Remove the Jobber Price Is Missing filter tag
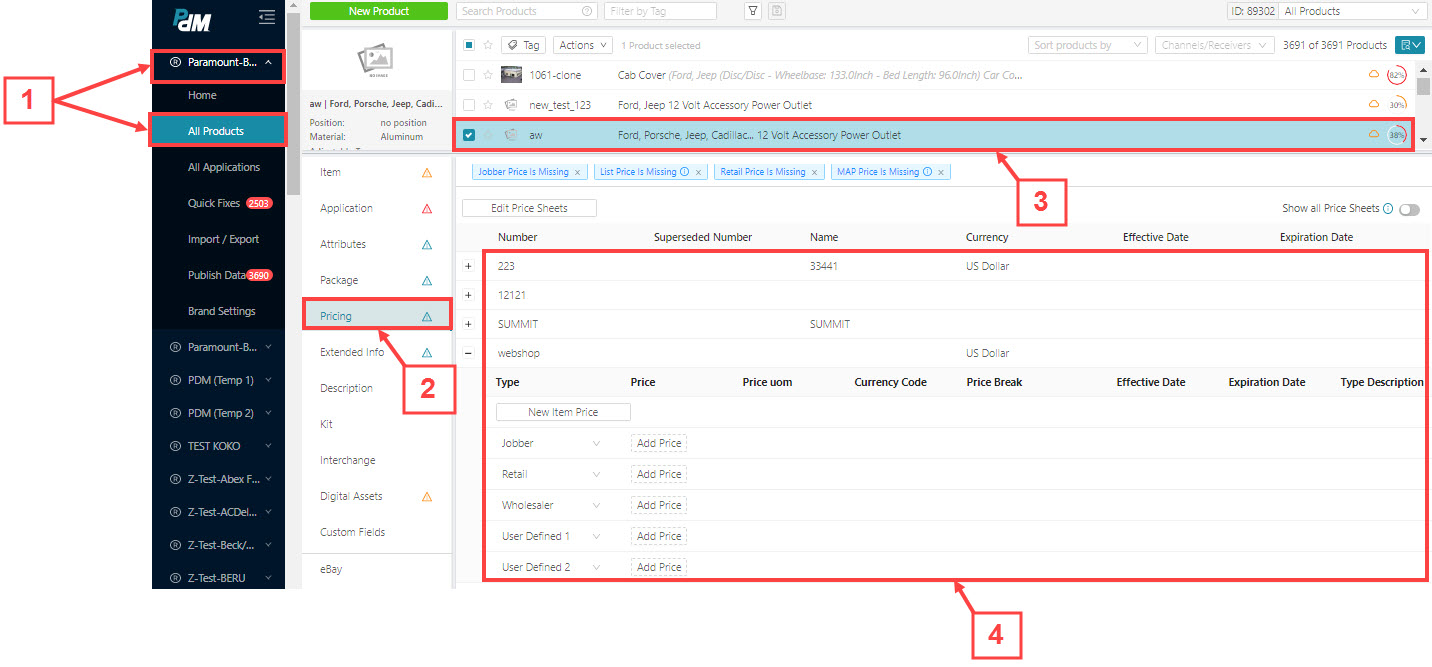This screenshot has height=667, width=1432. pos(577,172)
